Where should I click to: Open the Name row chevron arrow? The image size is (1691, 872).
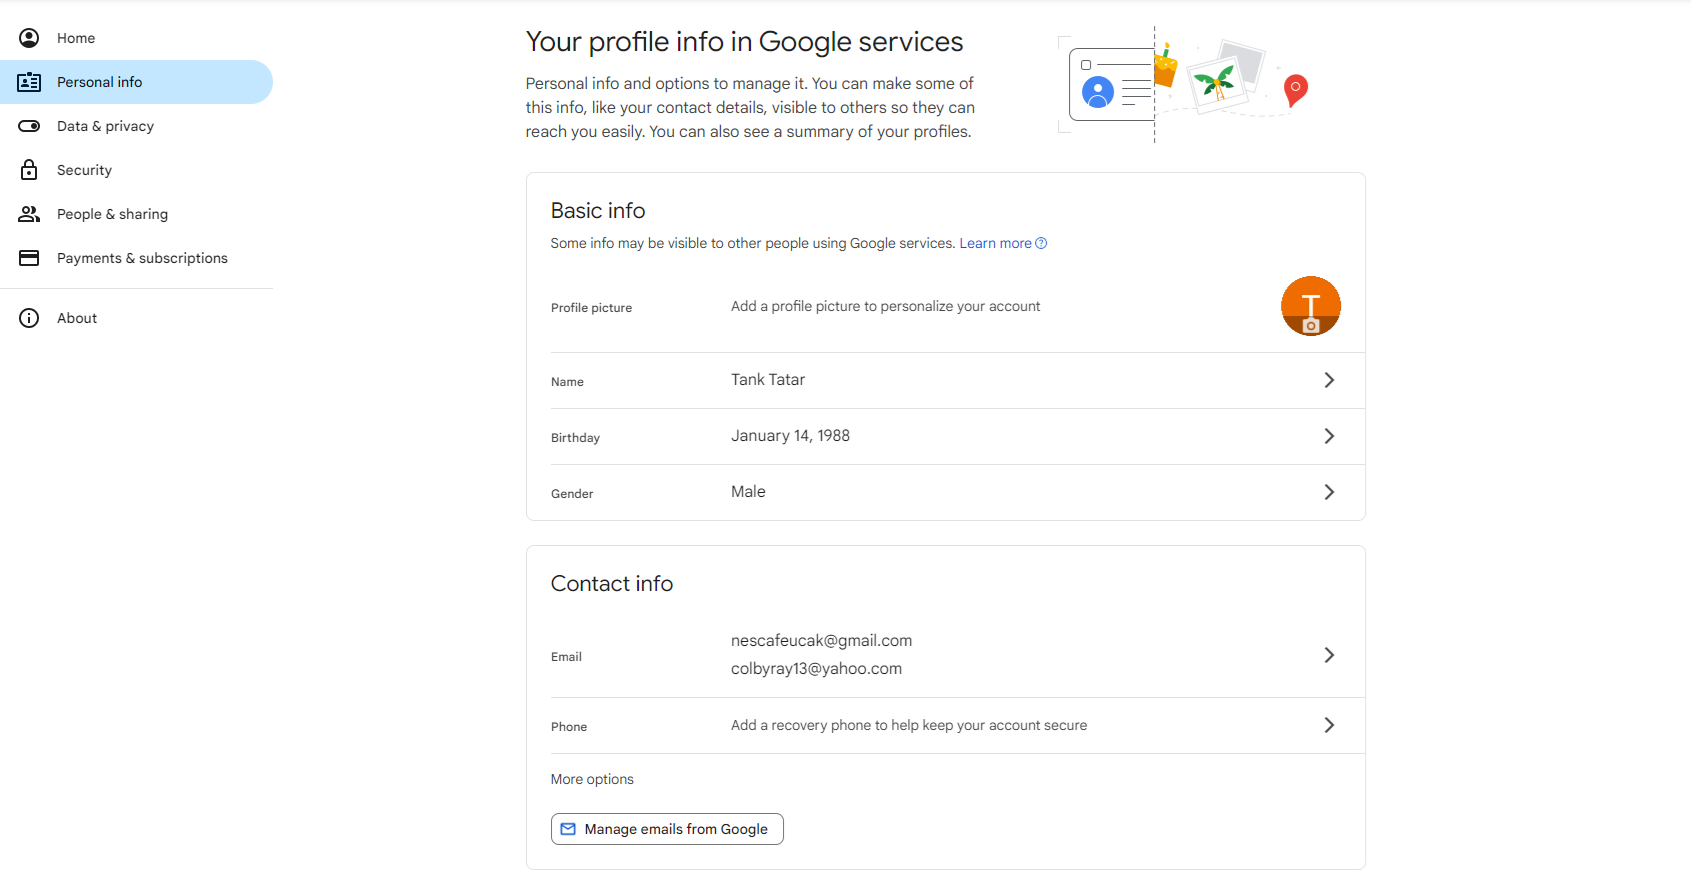click(x=1329, y=380)
